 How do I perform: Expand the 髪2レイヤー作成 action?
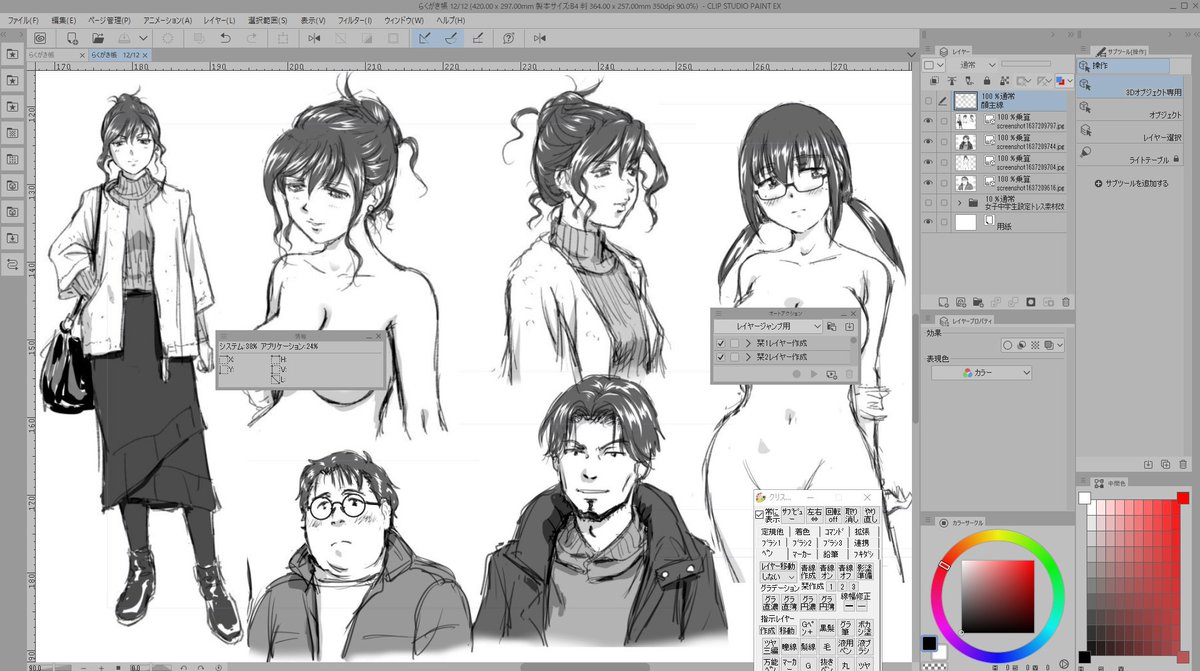pyautogui.click(x=747, y=357)
